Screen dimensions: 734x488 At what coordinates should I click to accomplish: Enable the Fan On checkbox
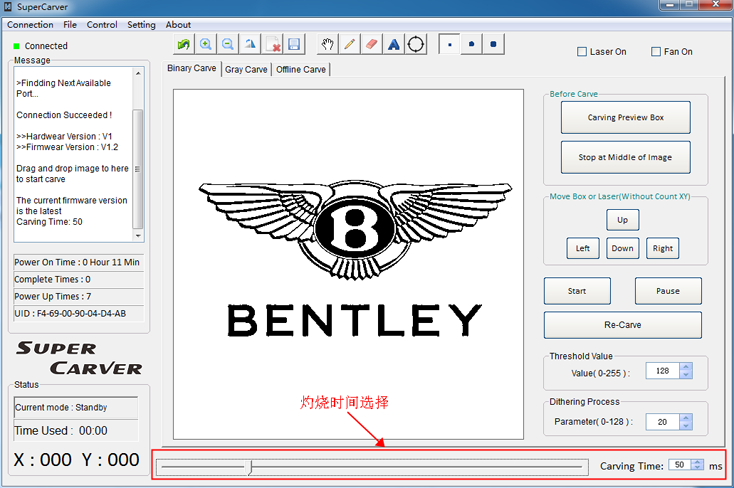pos(656,52)
